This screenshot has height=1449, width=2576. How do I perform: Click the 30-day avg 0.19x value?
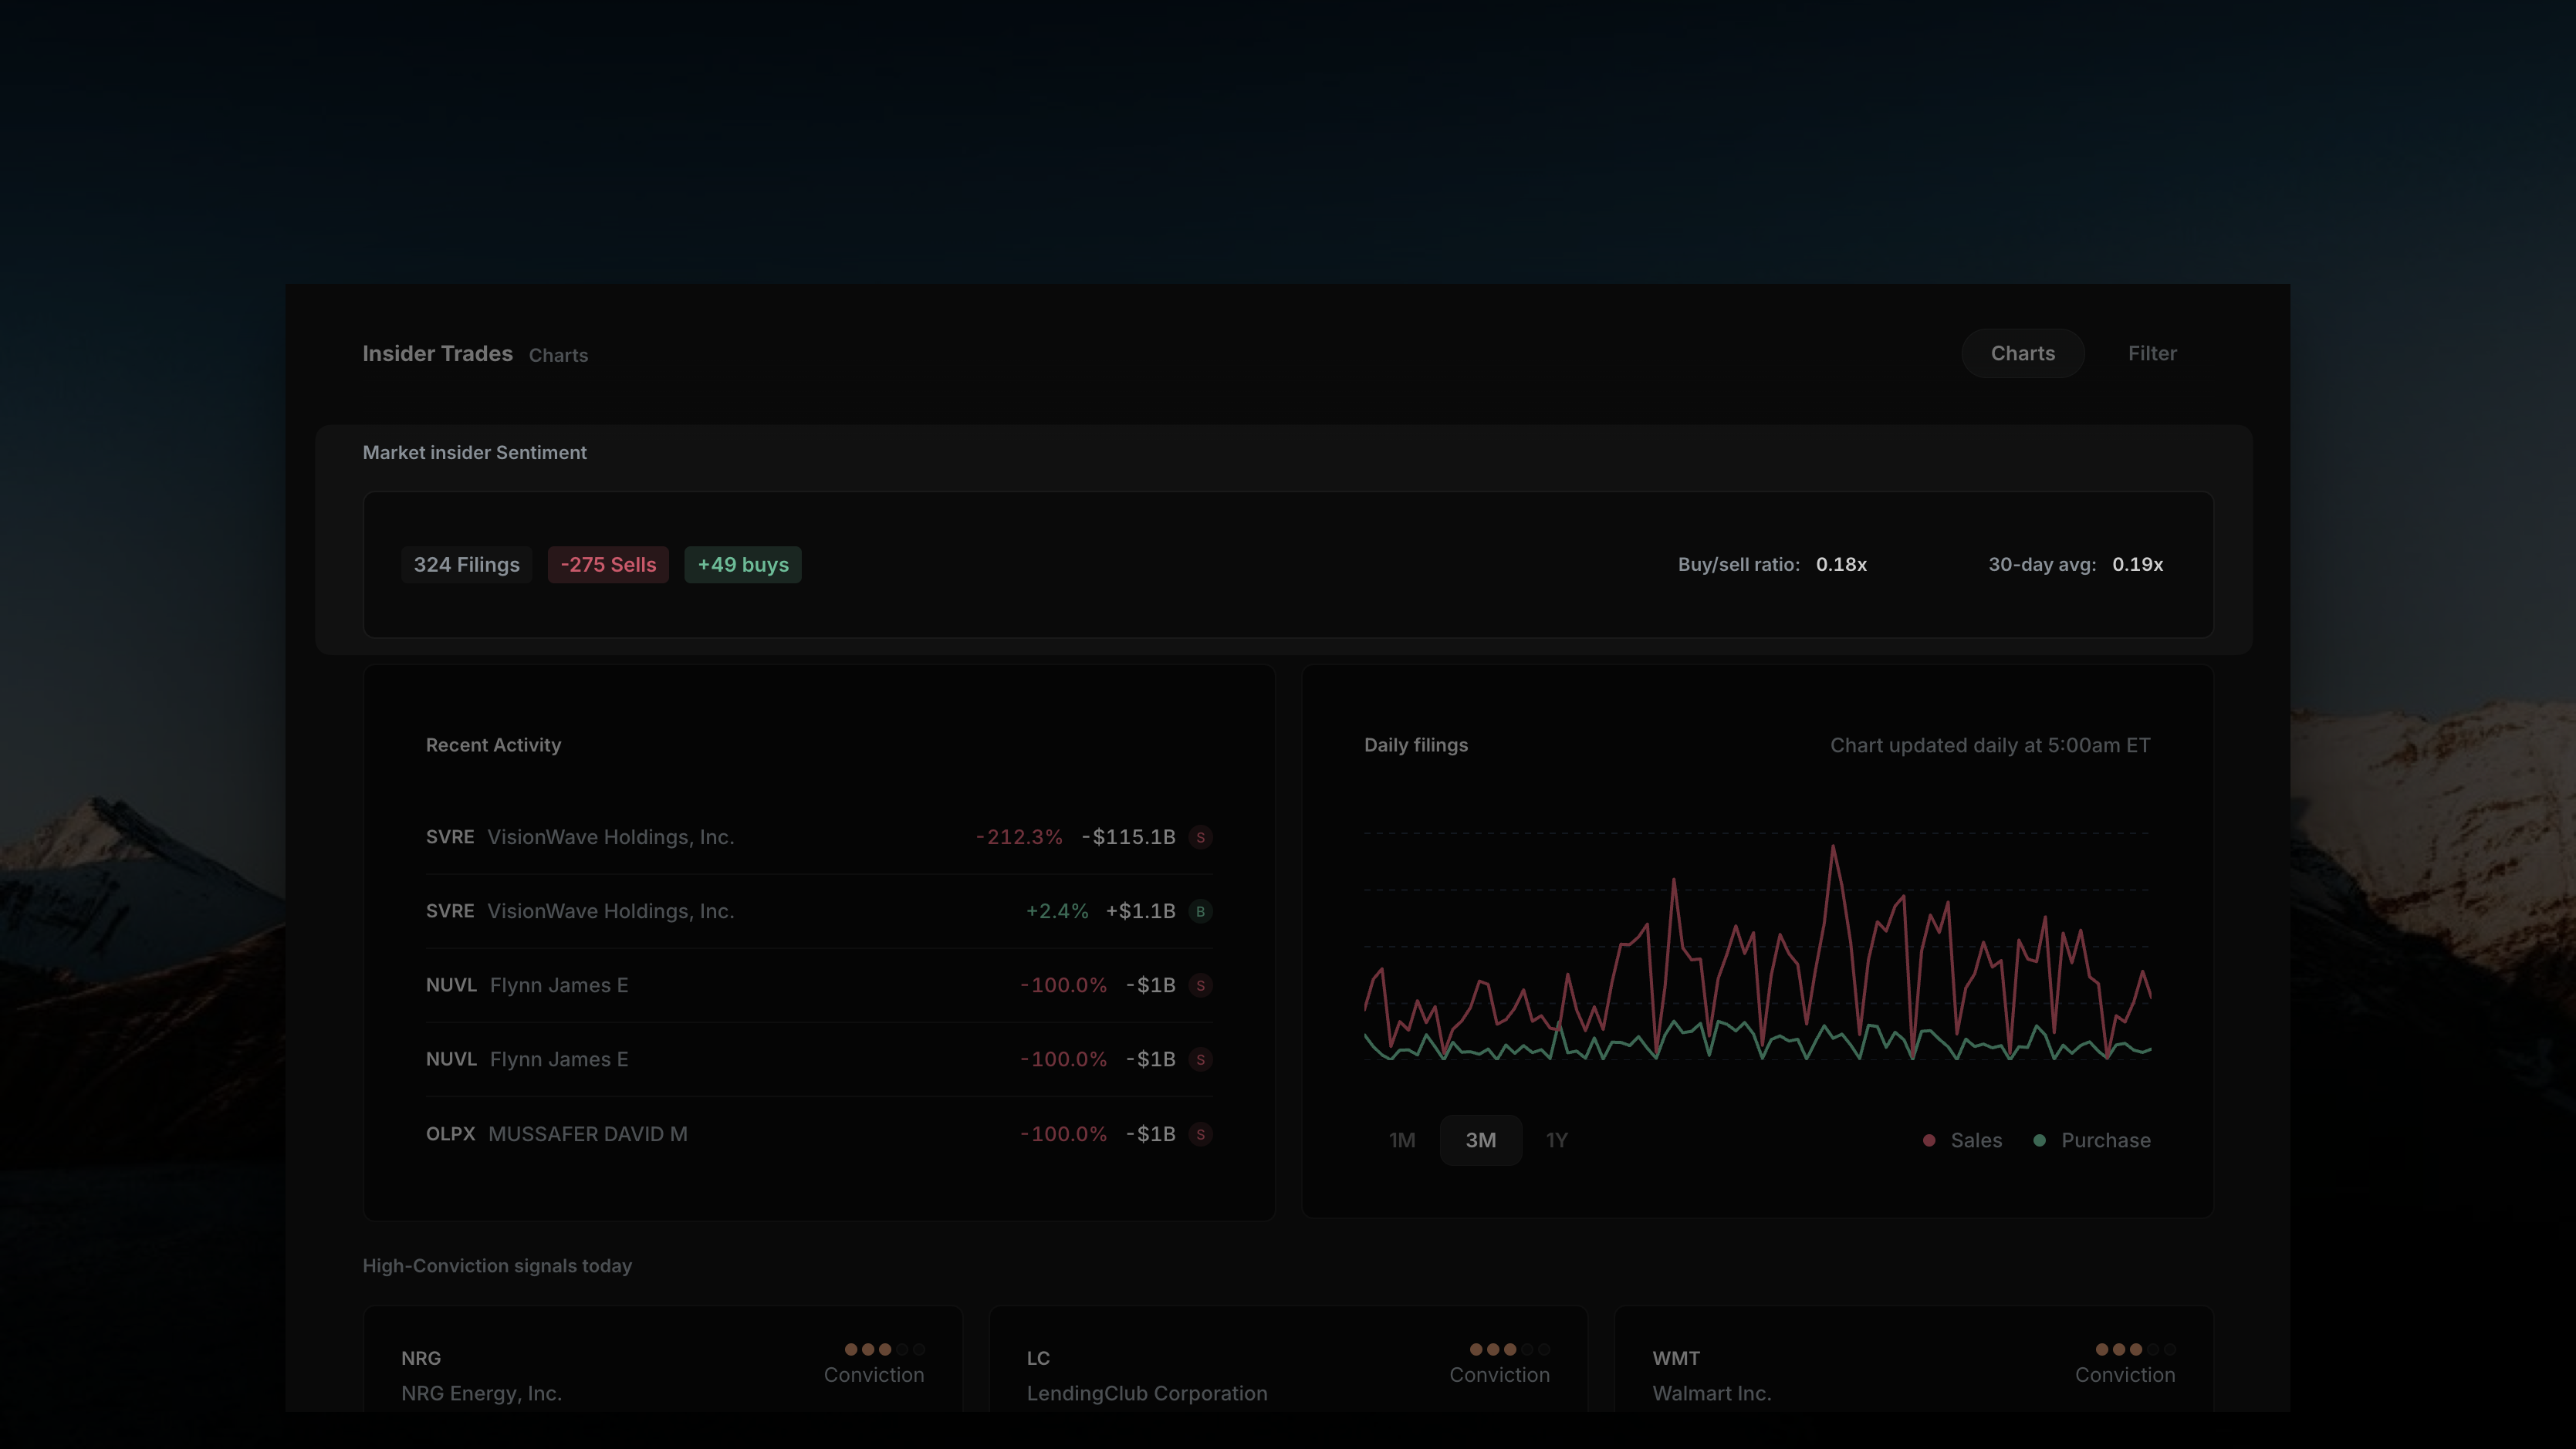click(2137, 564)
